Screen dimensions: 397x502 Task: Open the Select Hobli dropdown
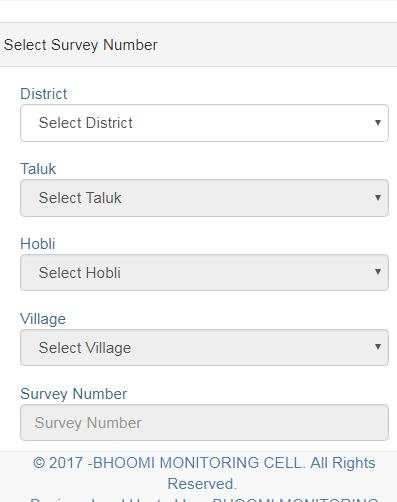point(204,273)
